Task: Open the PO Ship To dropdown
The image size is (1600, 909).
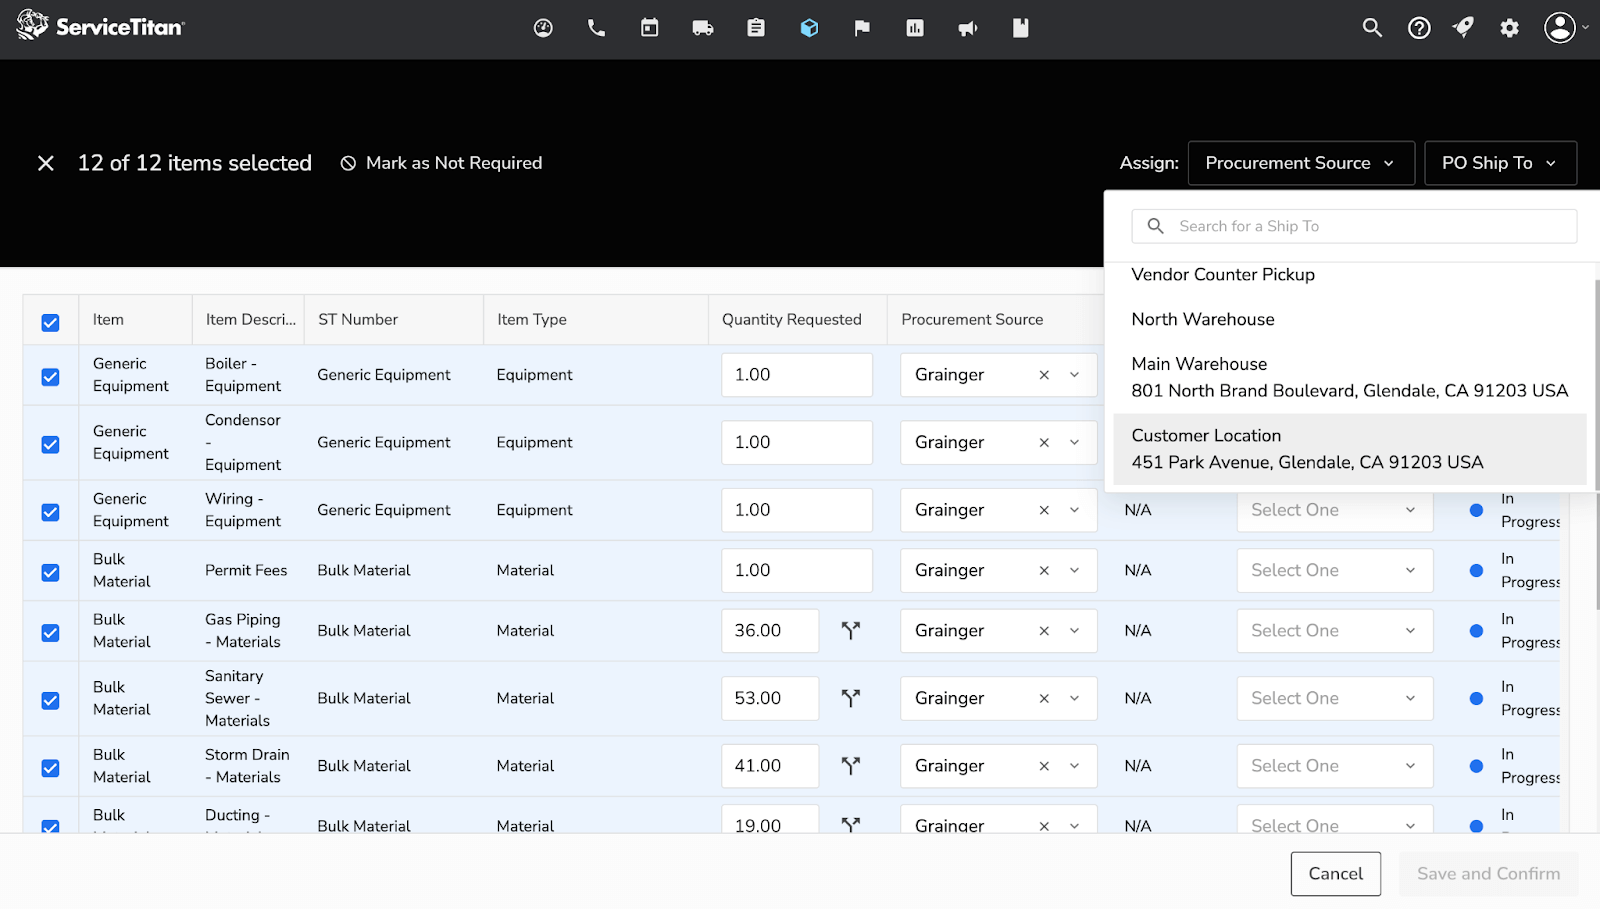Action: [1499, 162]
